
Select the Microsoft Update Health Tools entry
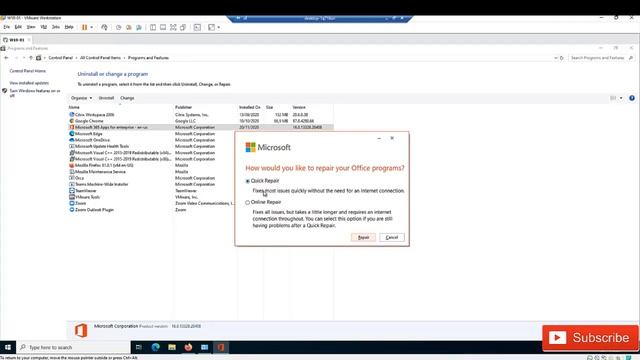[151, 146]
